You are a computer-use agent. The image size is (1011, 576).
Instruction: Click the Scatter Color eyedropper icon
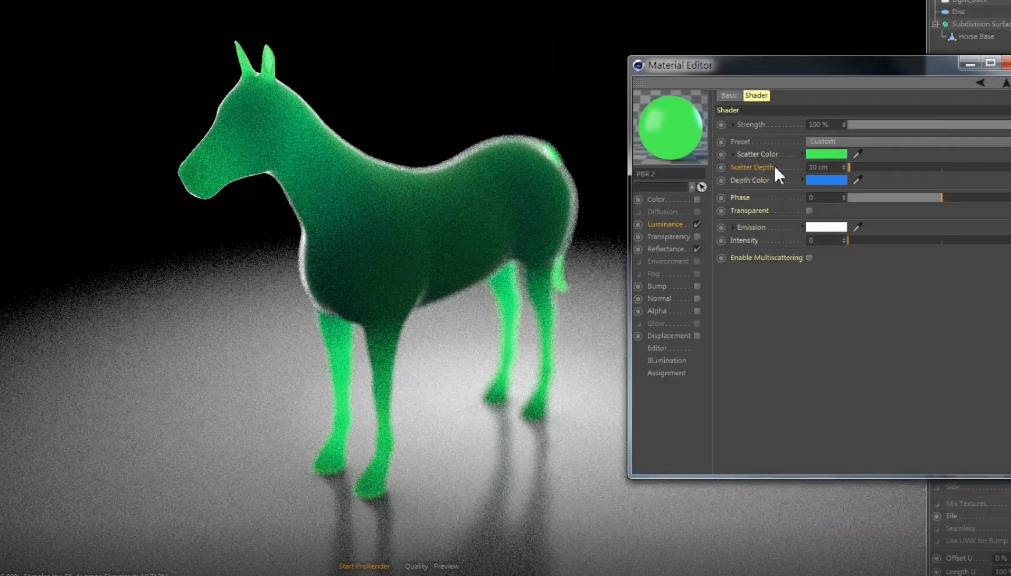[857, 154]
